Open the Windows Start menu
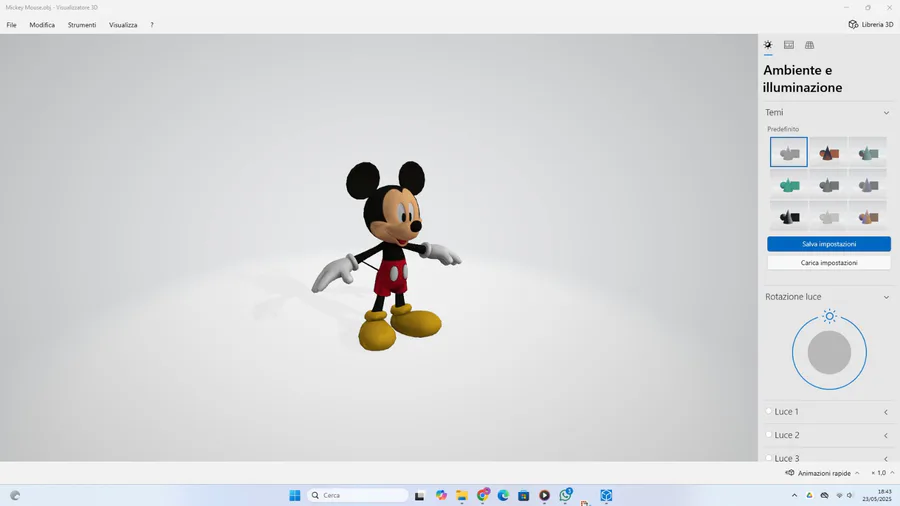Viewport: 900px width, 506px height. (x=294, y=495)
